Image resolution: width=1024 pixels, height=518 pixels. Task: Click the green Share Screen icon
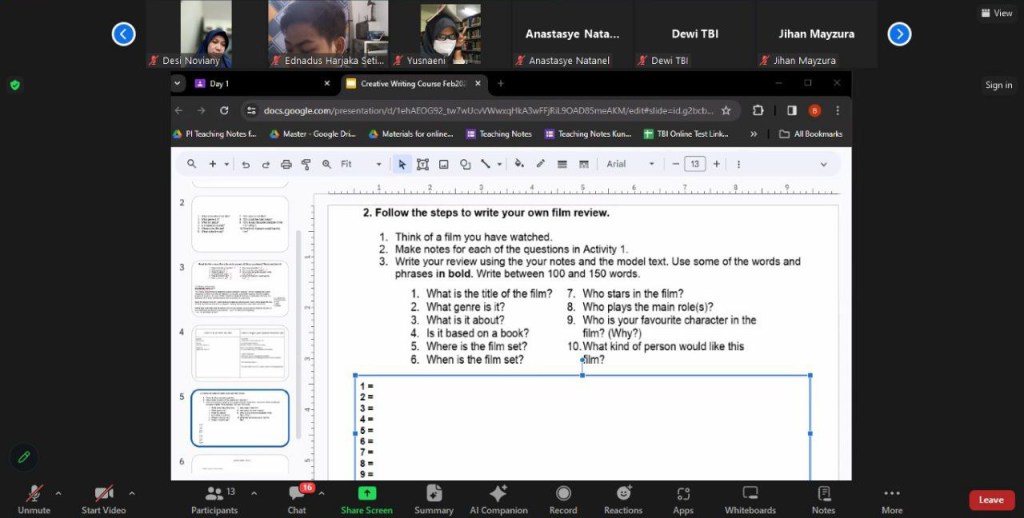[x=366, y=493]
